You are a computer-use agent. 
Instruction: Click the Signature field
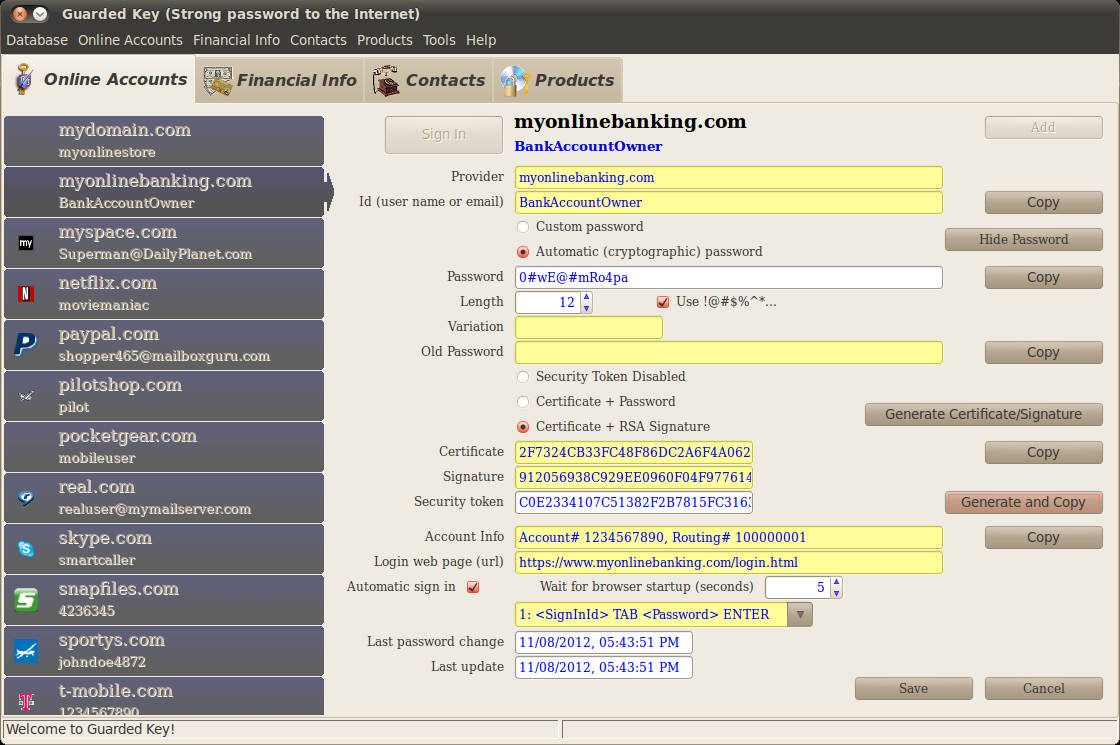634,477
